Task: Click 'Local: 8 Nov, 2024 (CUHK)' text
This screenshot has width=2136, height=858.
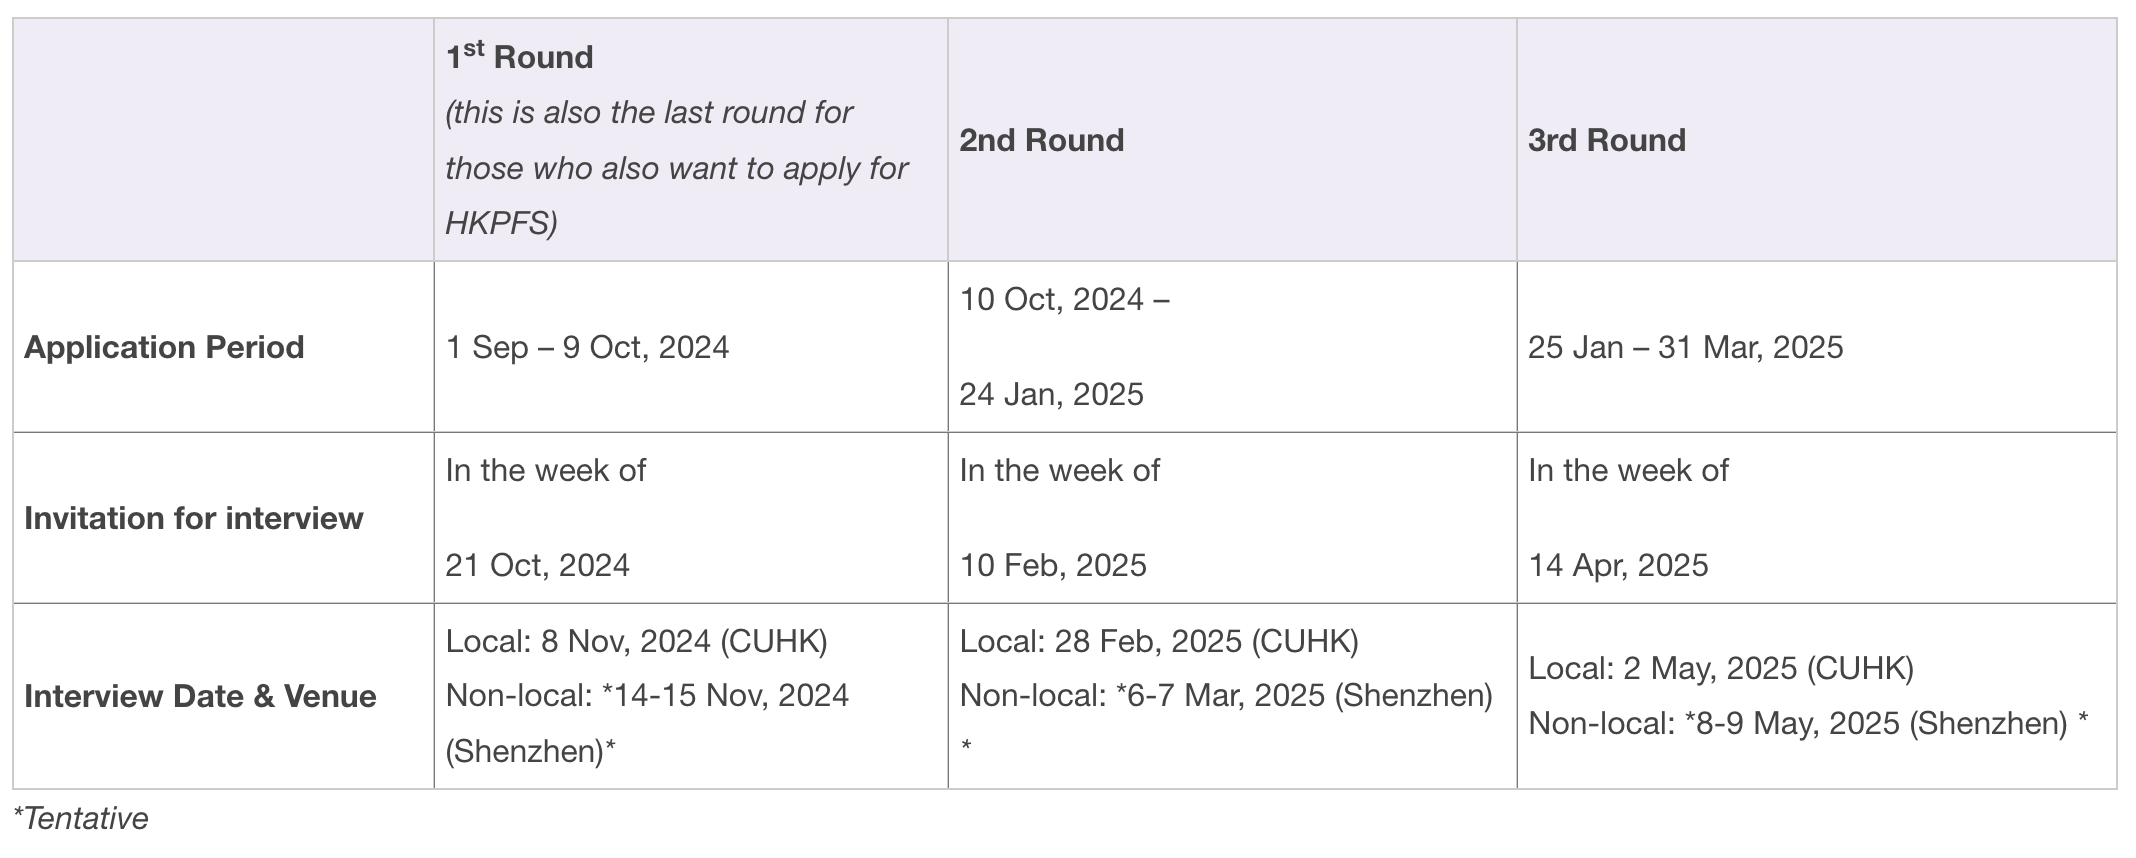Action: 637,641
